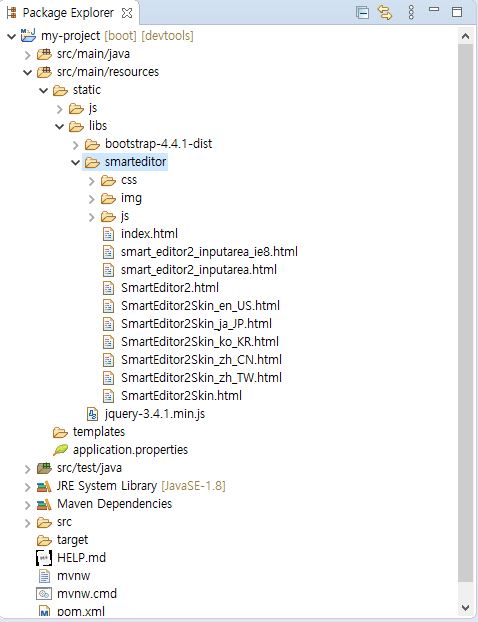Select SmartEditor2Skin_zh_CN.html file

point(202,360)
